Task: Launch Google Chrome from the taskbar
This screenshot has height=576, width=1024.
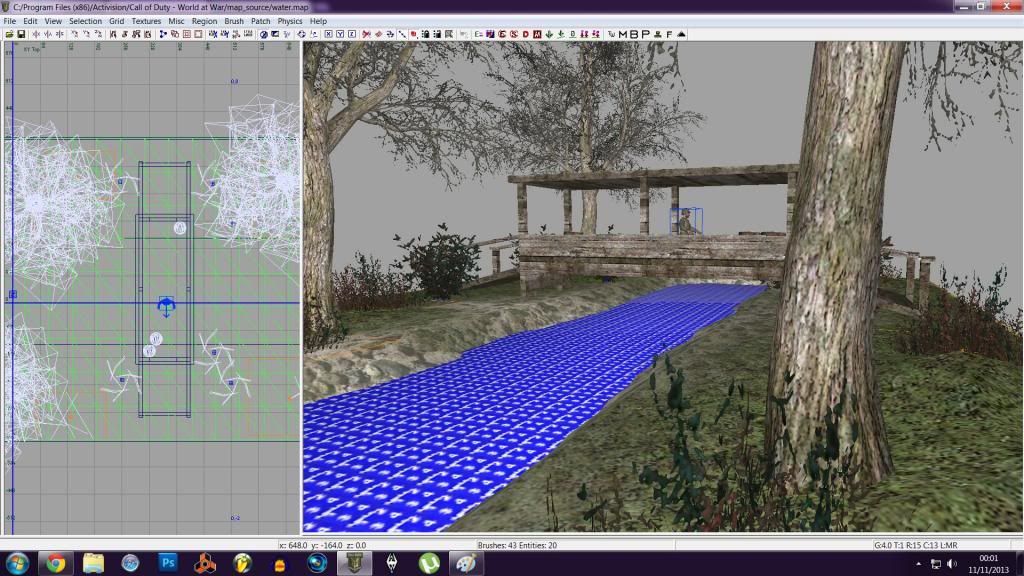Action: [56, 563]
